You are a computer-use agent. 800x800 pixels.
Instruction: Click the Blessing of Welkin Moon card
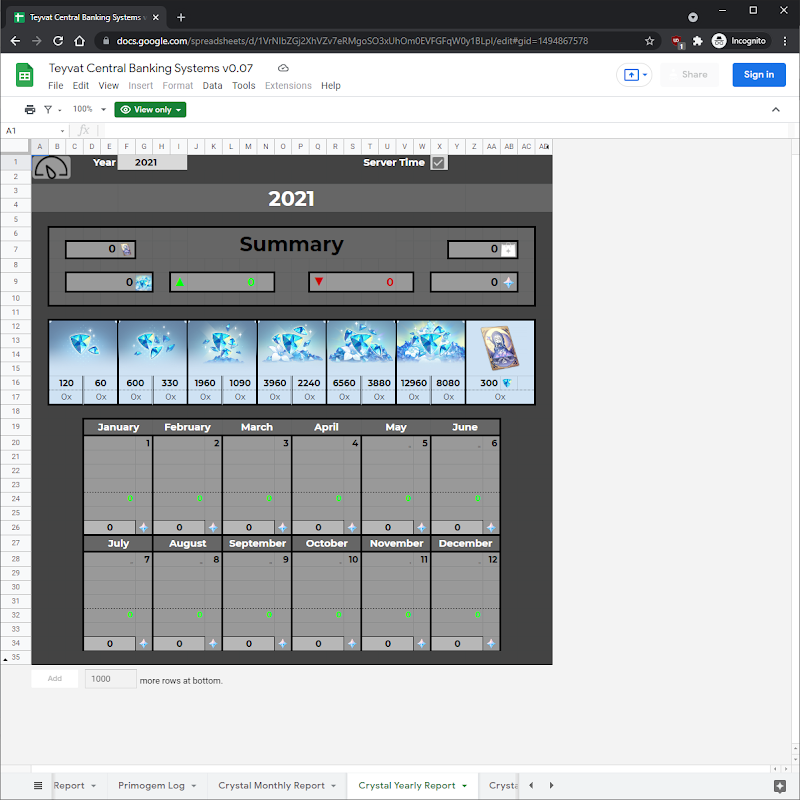(500, 348)
